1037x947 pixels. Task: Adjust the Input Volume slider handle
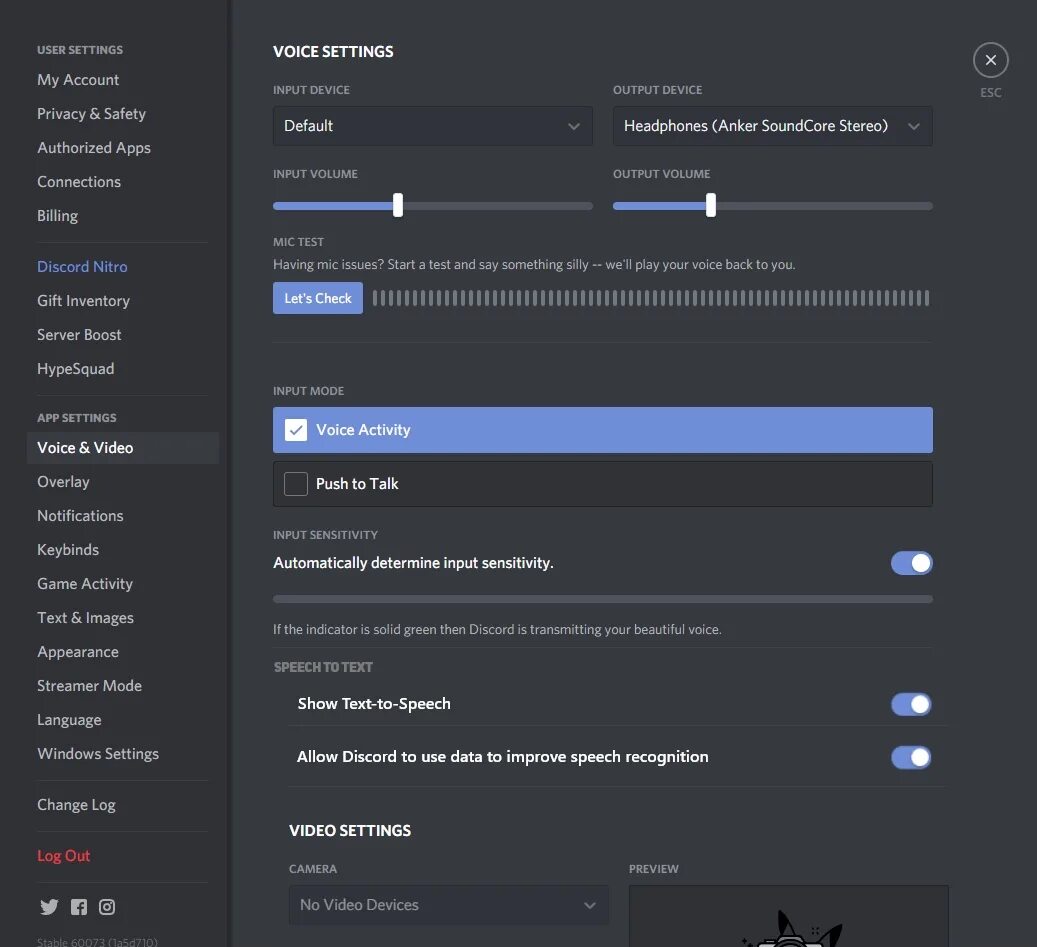tap(397, 205)
